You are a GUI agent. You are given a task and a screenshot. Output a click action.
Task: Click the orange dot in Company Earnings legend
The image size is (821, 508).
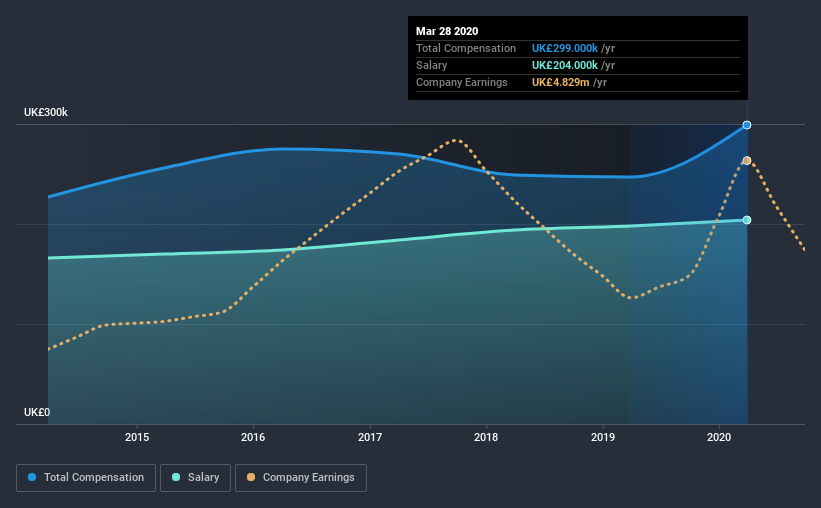[251, 477]
